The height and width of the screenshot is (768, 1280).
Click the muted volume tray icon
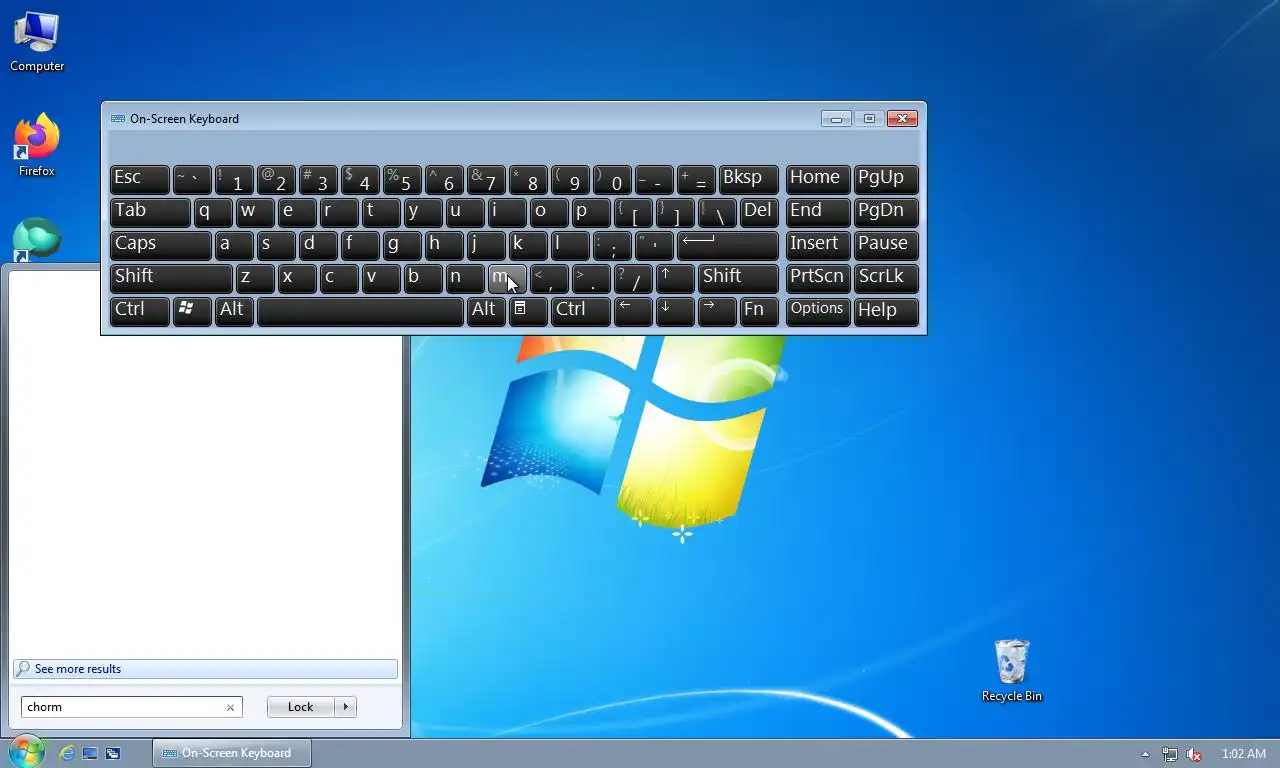(x=1193, y=754)
